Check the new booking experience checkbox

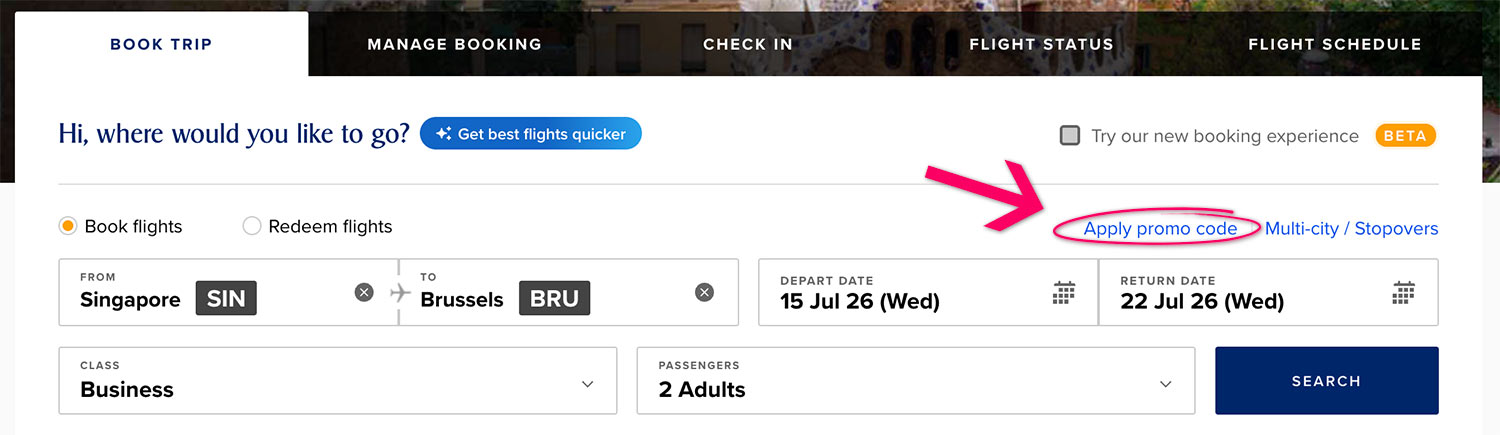coord(1070,135)
